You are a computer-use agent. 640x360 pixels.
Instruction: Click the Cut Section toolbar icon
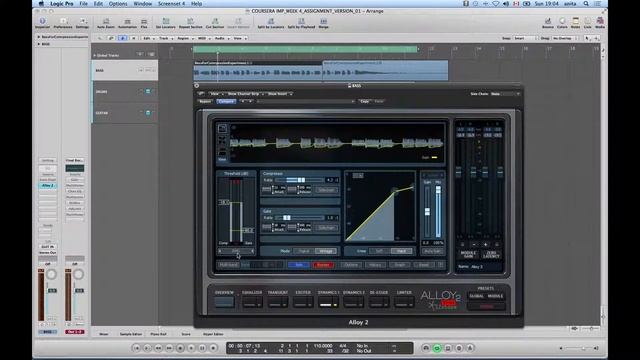(x=215, y=22)
